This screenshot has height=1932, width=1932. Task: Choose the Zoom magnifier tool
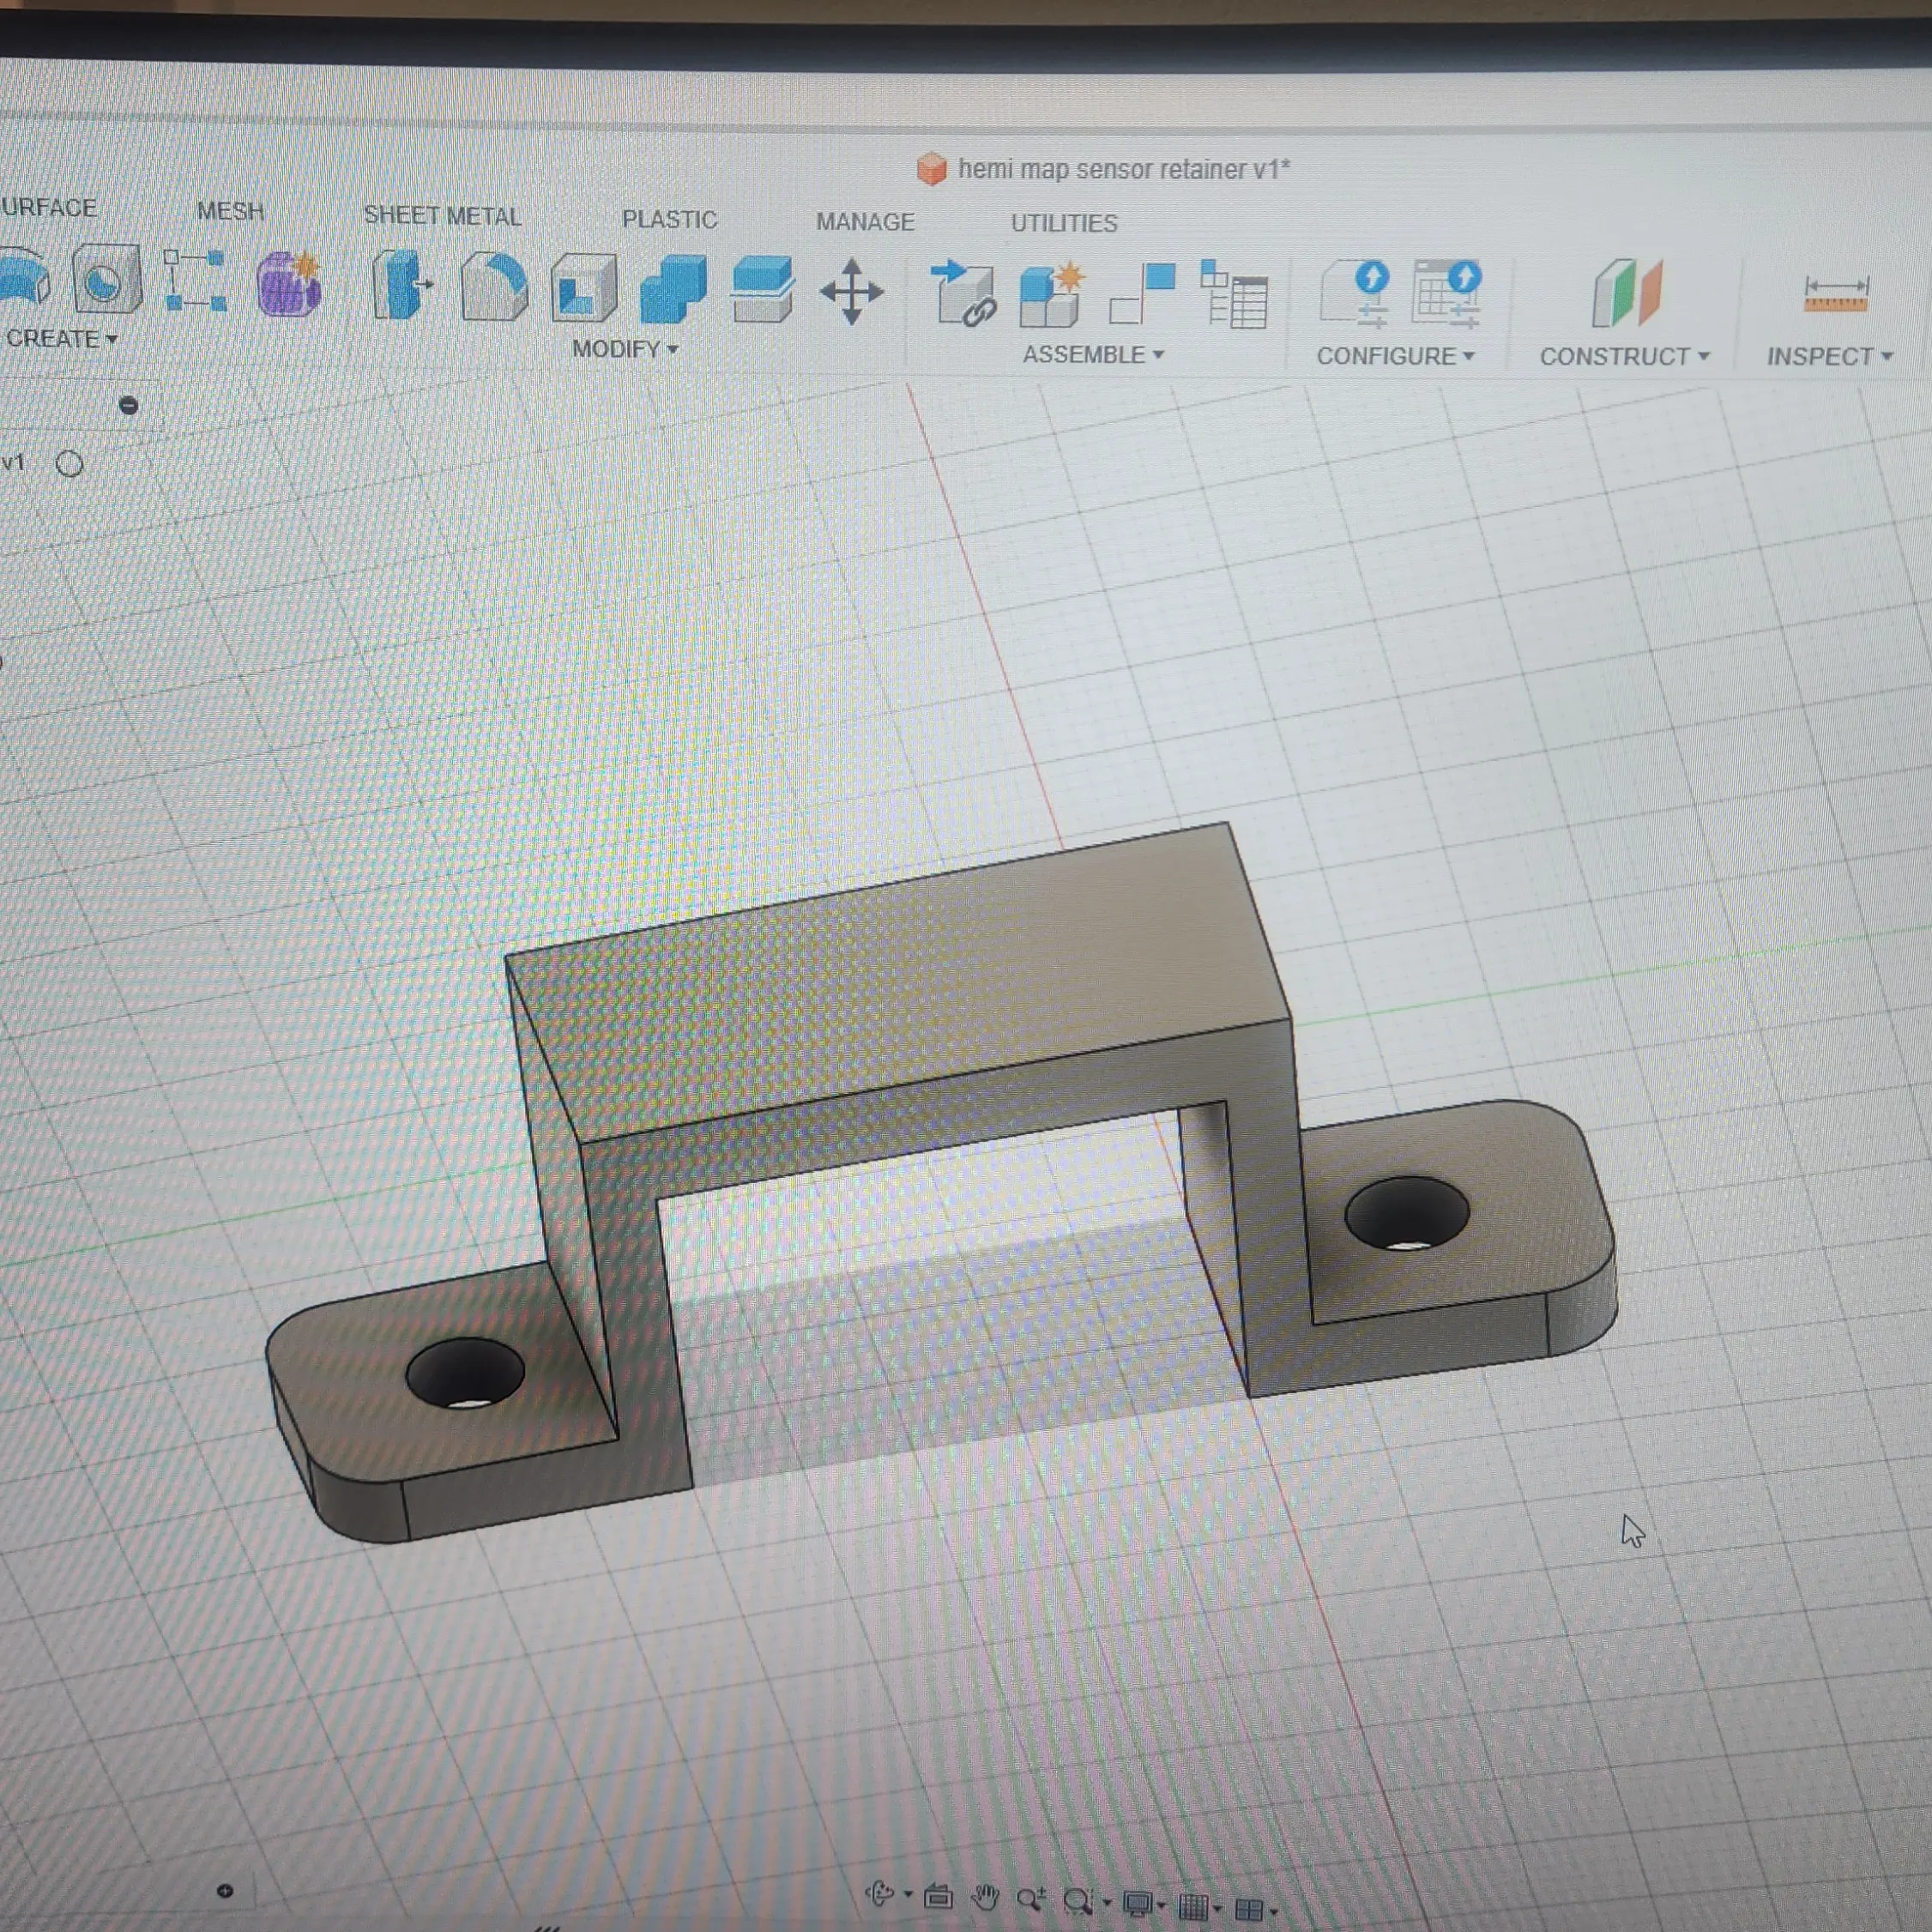tap(1031, 1898)
